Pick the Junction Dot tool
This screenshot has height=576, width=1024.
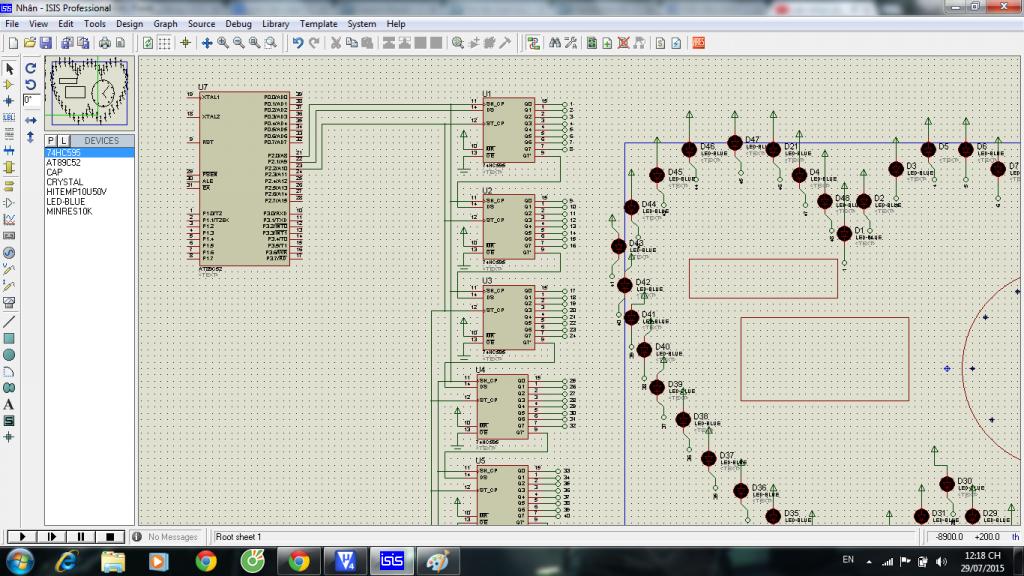point(9,101)
